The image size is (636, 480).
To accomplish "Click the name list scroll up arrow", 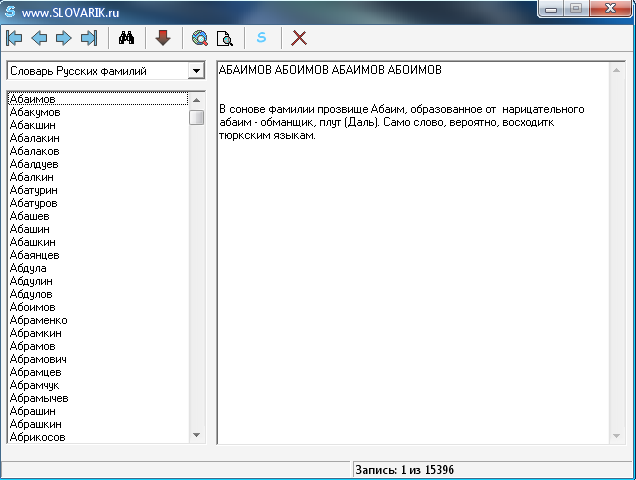I will (197, 100).
